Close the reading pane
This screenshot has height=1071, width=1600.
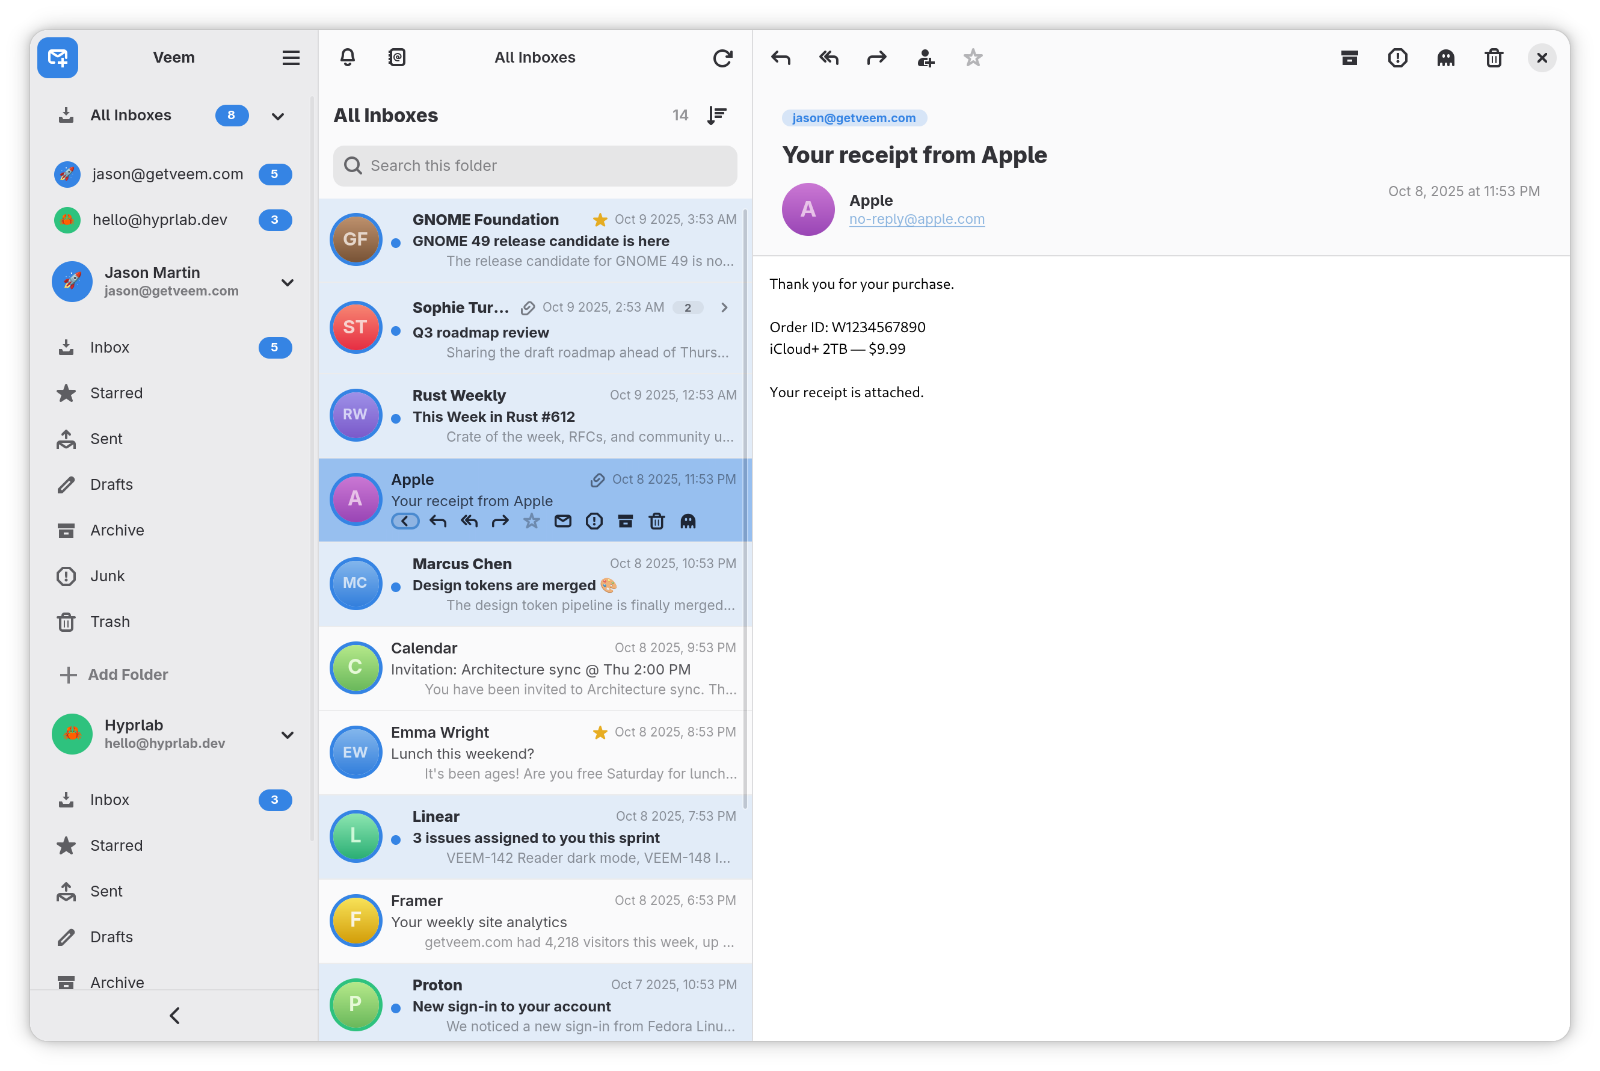1542,58
